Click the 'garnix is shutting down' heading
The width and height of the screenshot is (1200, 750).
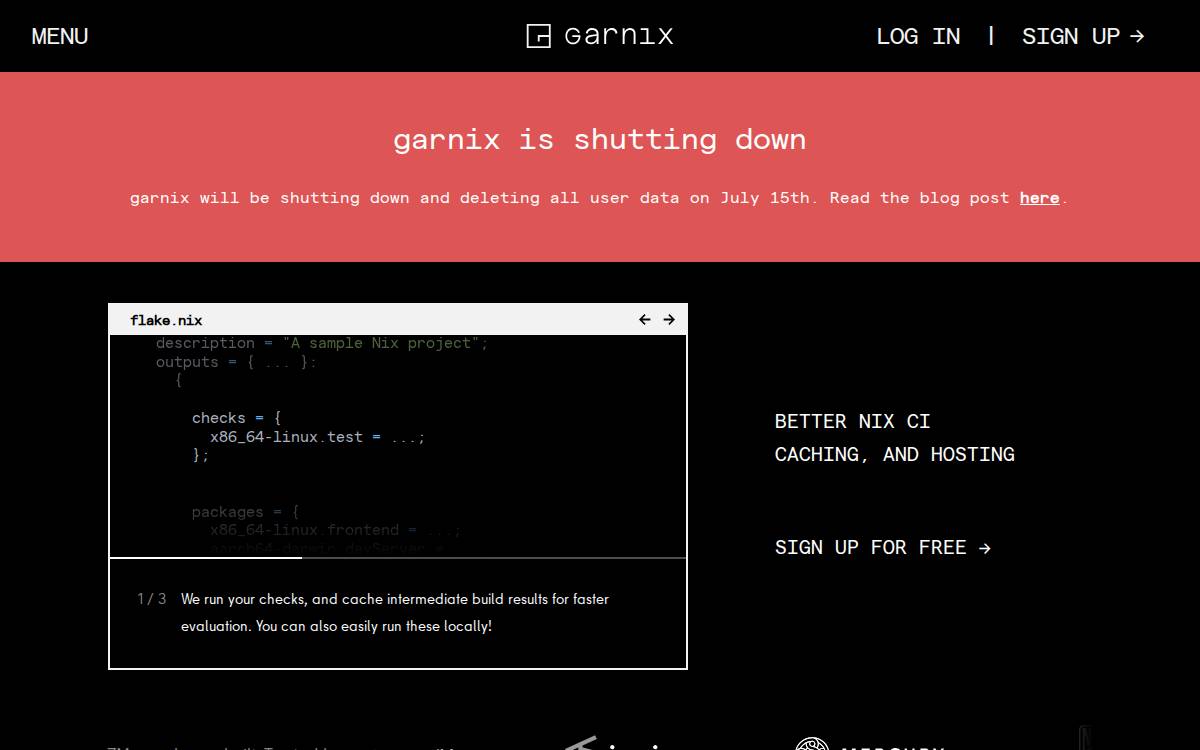pyautogui.click(x=600, y=139)
